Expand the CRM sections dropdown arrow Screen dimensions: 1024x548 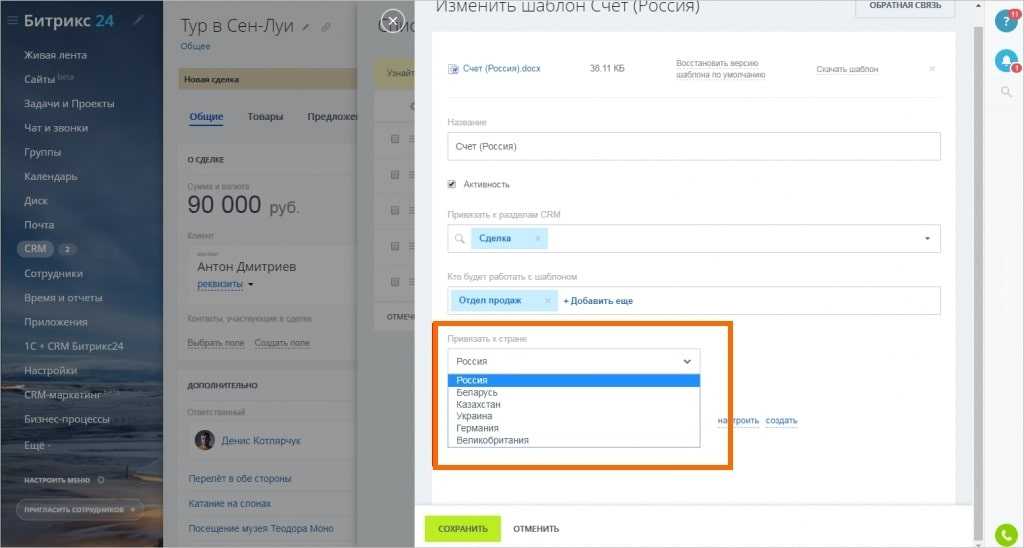pos(926,239)
